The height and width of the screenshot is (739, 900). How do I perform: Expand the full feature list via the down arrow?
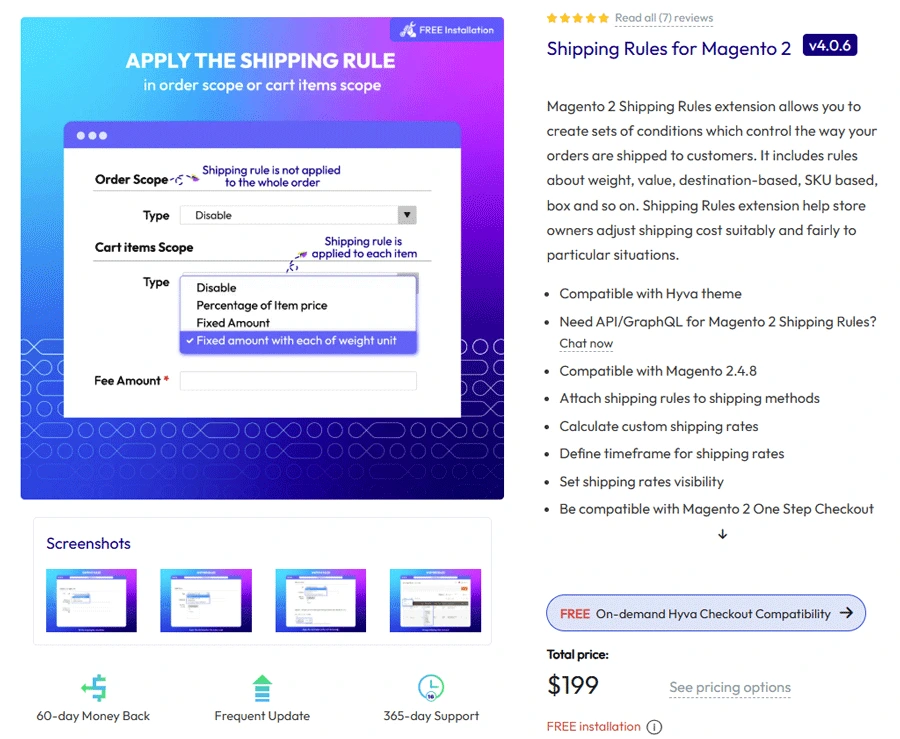coord(722,535)
